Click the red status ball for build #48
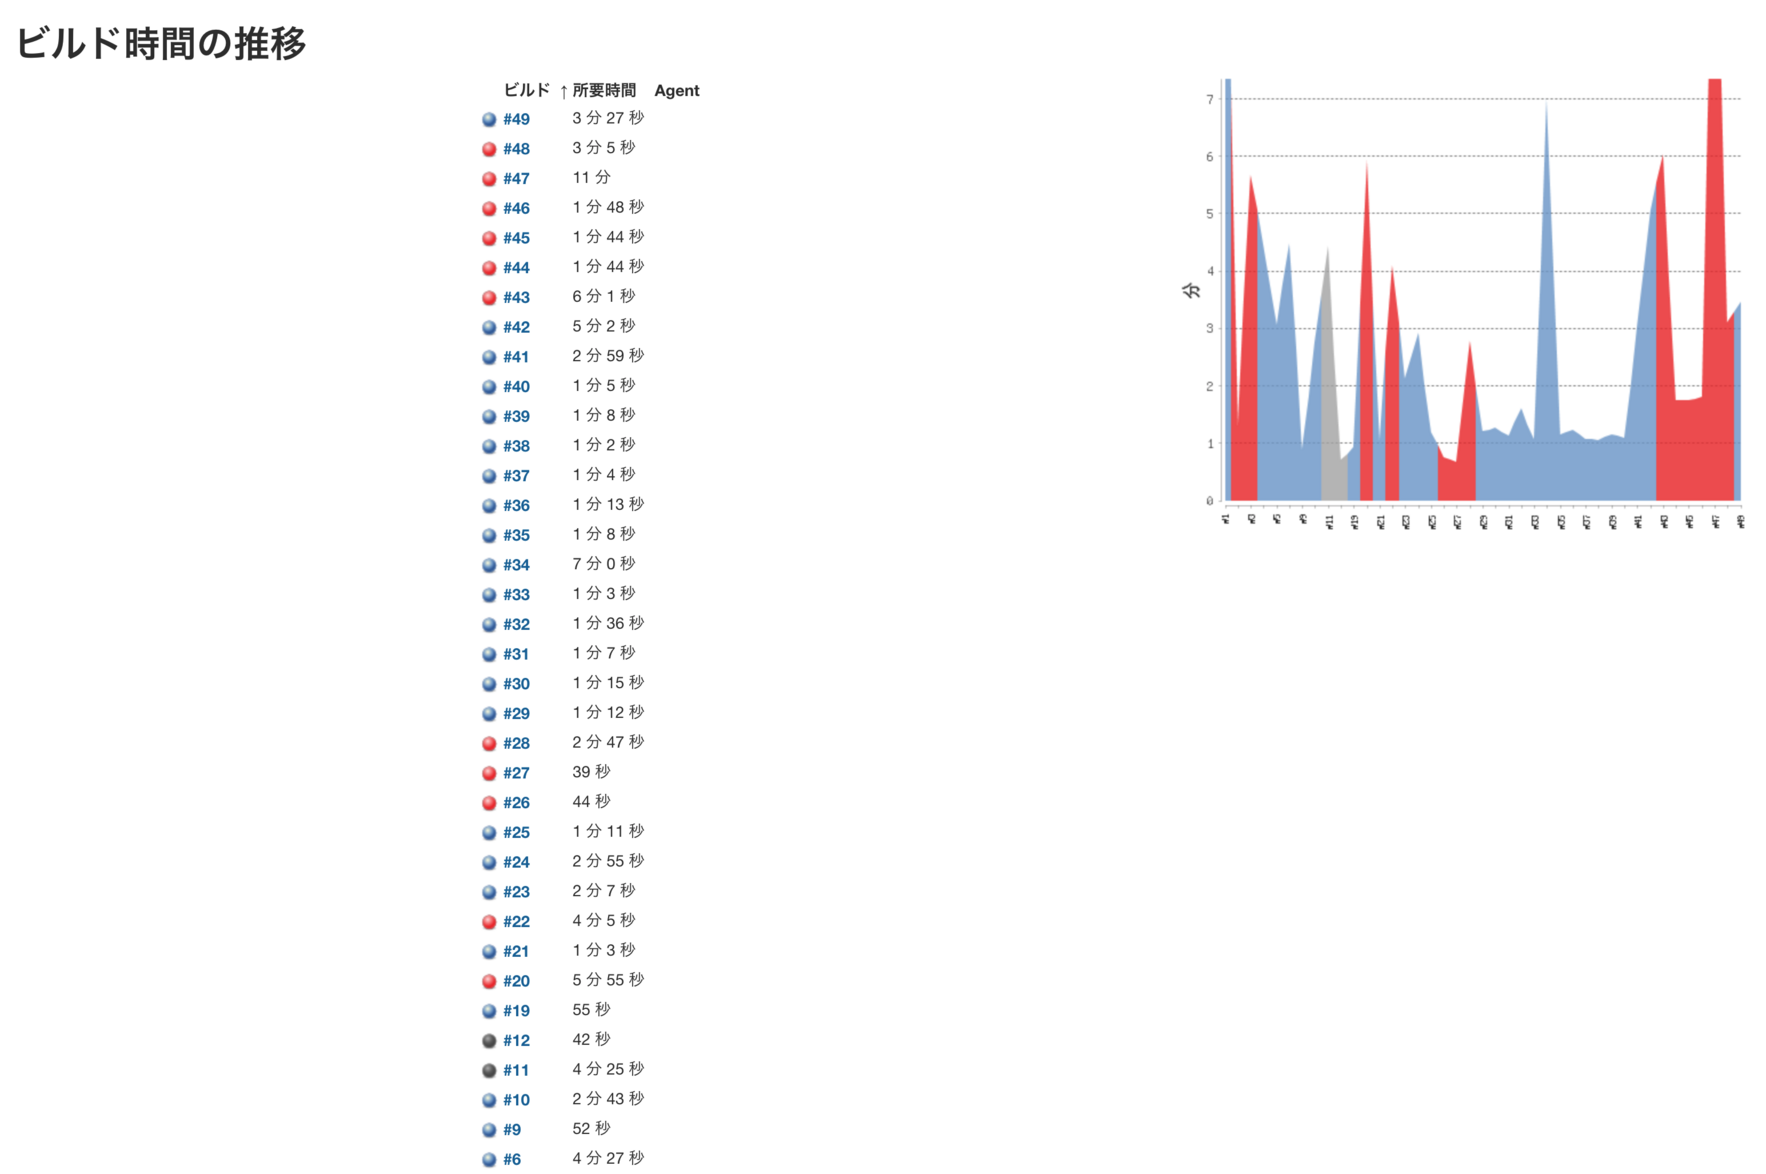 tap(489, 149)
